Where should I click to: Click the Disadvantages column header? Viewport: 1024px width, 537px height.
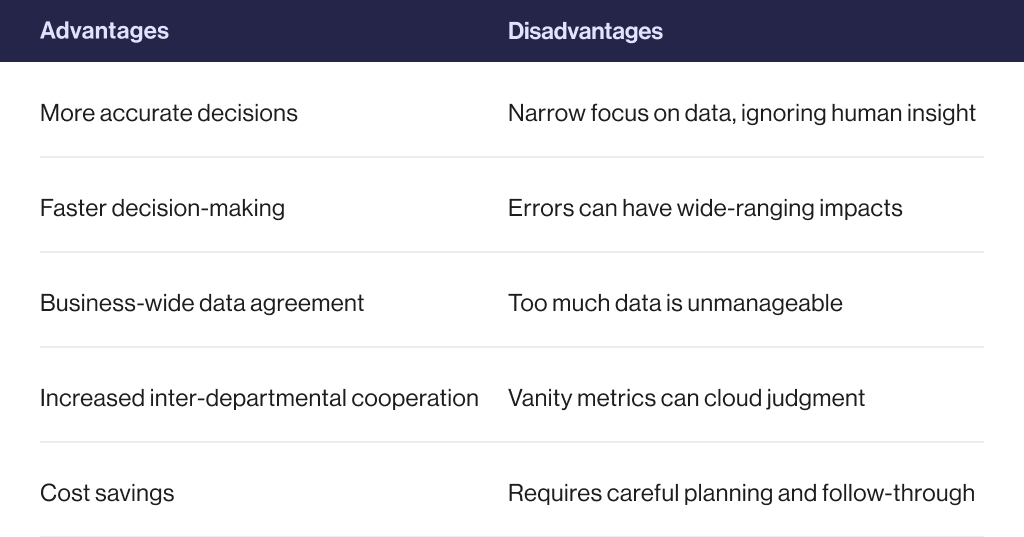click(585, 31)
